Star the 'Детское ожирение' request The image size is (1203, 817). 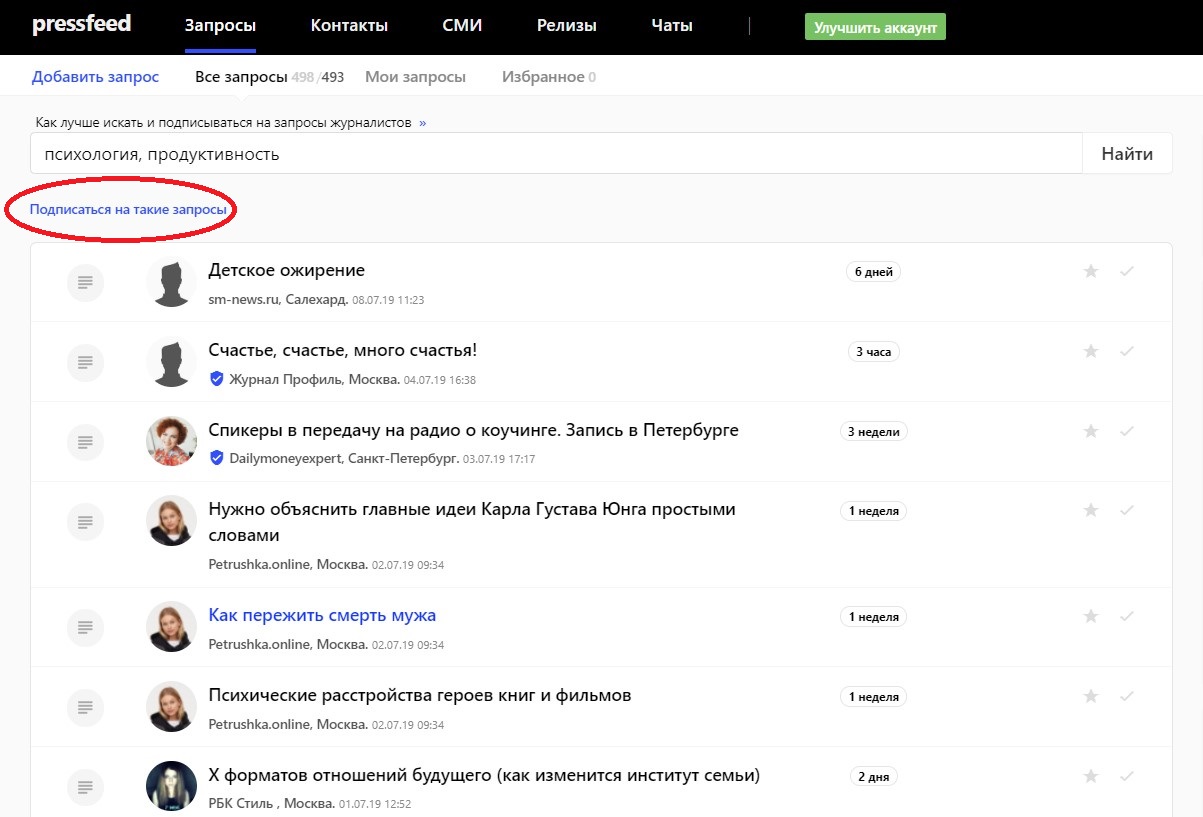point(1091,271)
